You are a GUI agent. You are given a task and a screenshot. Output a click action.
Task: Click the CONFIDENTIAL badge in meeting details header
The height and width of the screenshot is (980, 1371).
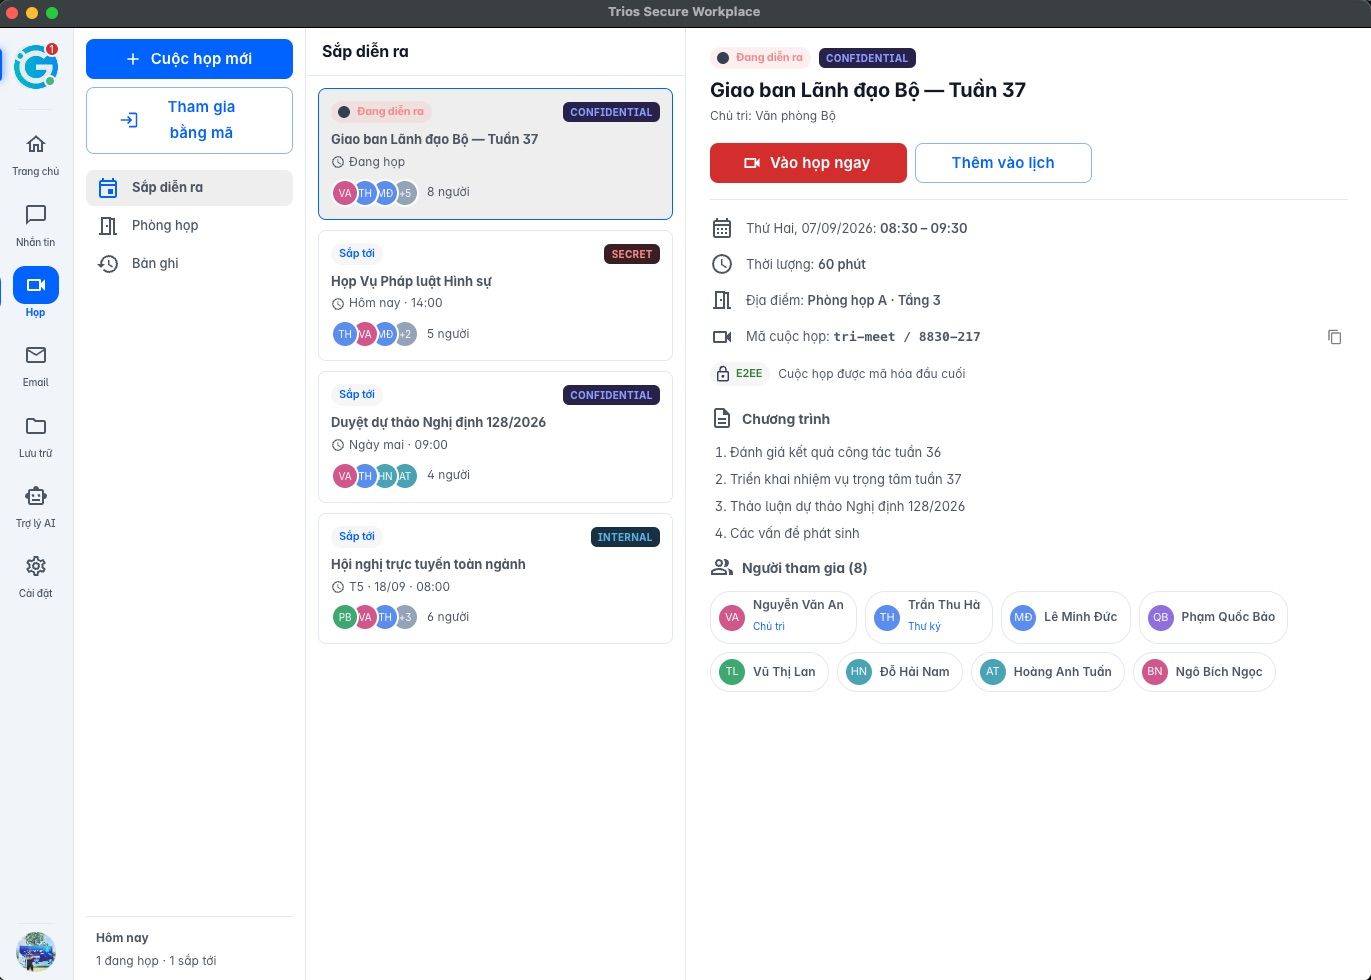867,58
